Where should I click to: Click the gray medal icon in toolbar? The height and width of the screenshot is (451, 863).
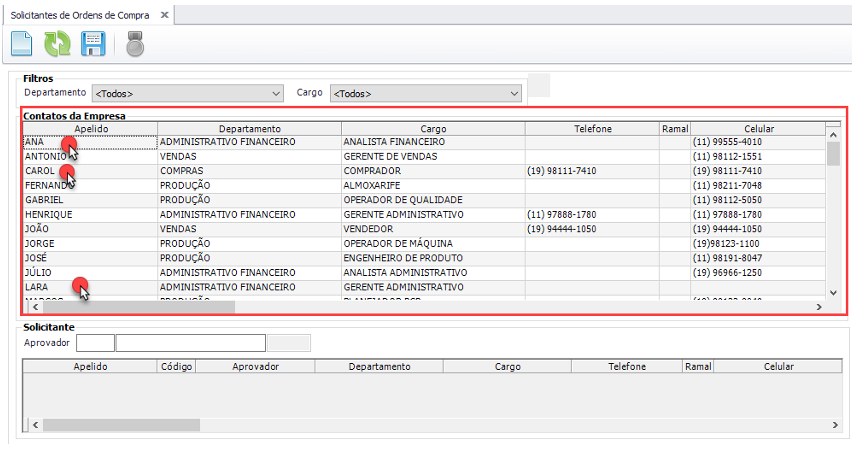134,44
